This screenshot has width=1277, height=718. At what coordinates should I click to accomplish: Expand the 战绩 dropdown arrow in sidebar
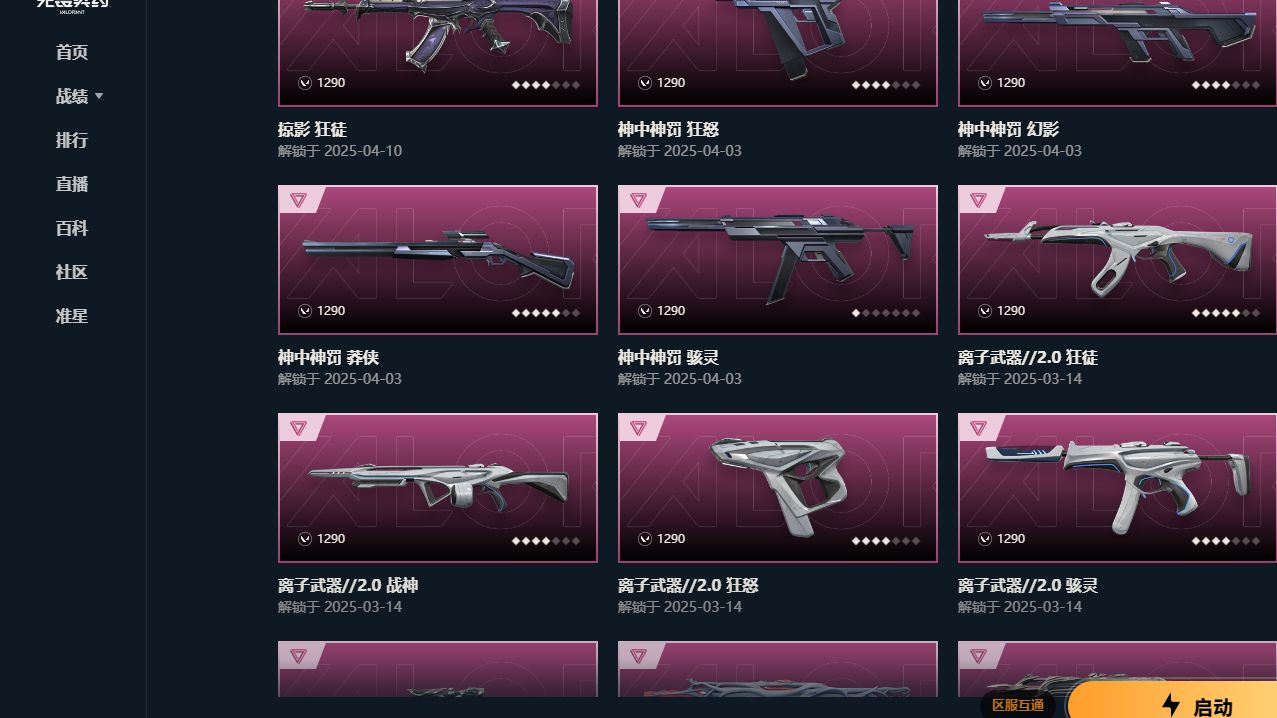pos(99,97)
